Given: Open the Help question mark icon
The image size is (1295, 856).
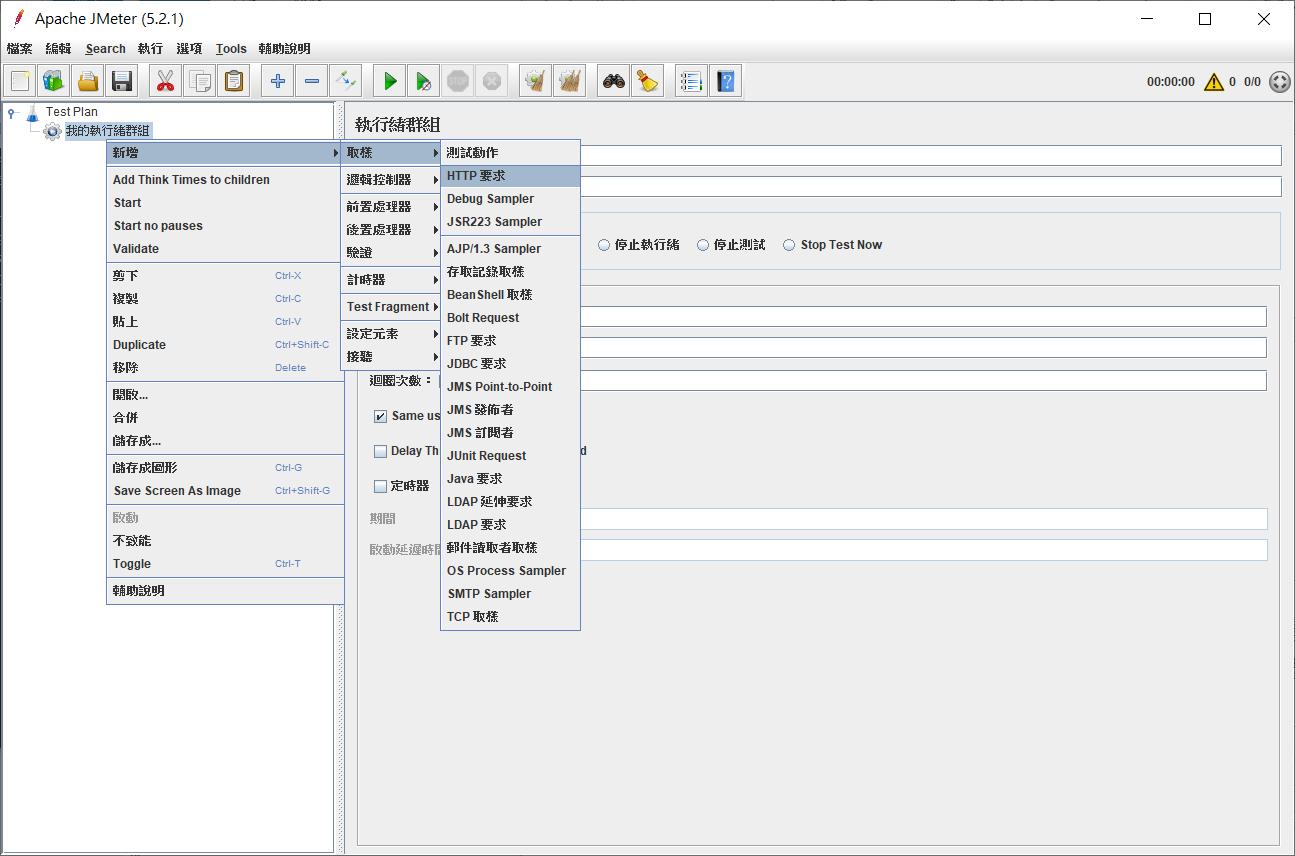Looking at the screenshot, I should [726, 81].
